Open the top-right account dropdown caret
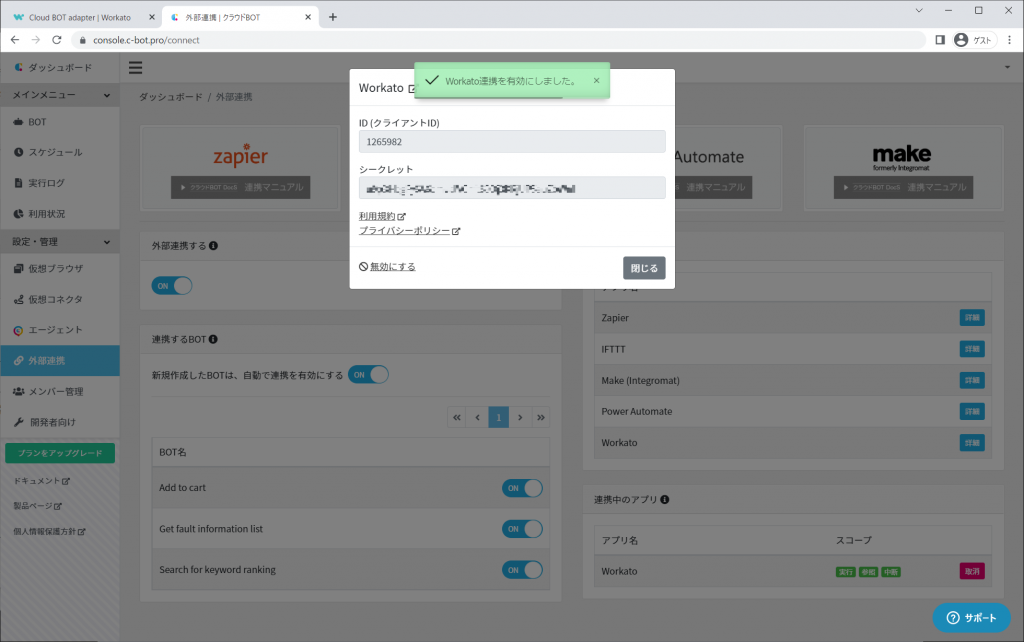The width and height of the screenshot is (1024, 642). coord(1007,67)
